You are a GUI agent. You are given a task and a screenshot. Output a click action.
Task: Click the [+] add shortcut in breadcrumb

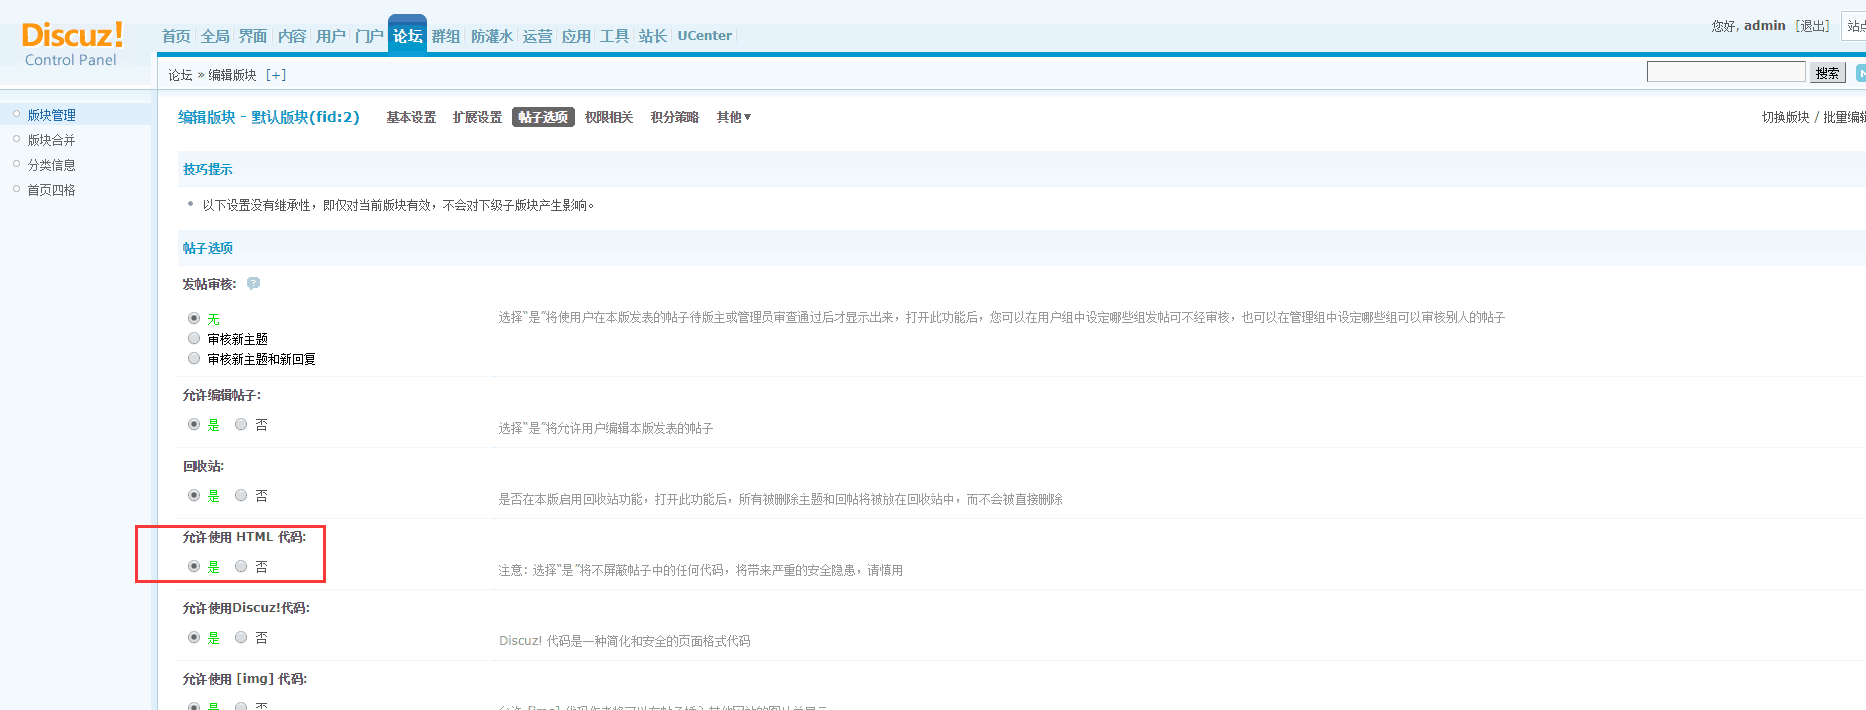(x=276, y=75)
